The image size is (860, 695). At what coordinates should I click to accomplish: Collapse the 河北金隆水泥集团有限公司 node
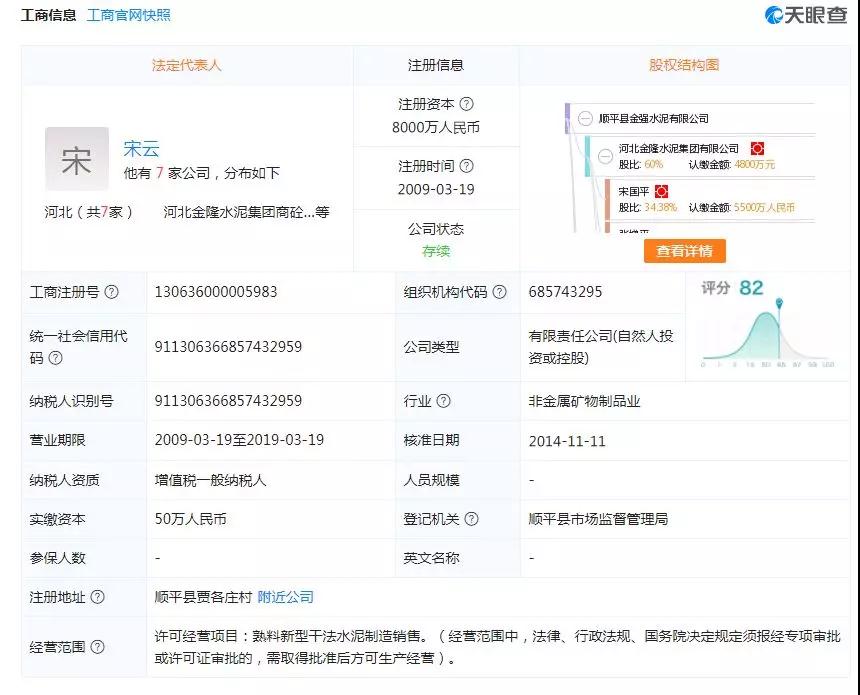[x=605, y=156]
